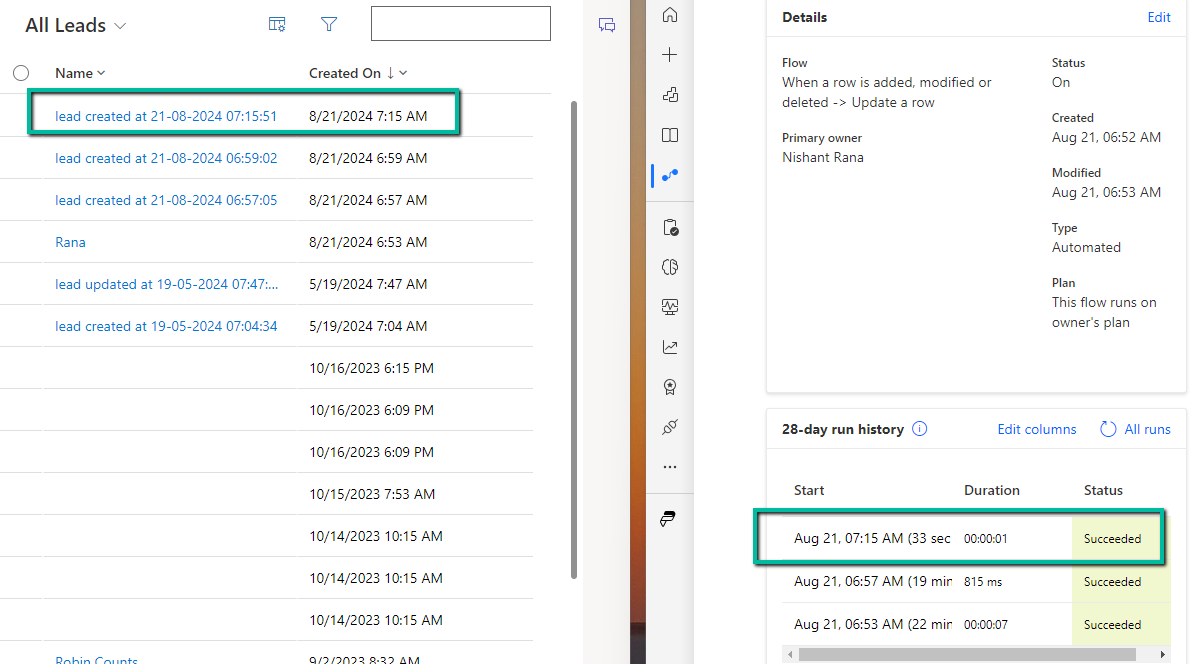Open the Edit columns grid icon
This screenshot has width=1190, height=664.
[277, 24]
